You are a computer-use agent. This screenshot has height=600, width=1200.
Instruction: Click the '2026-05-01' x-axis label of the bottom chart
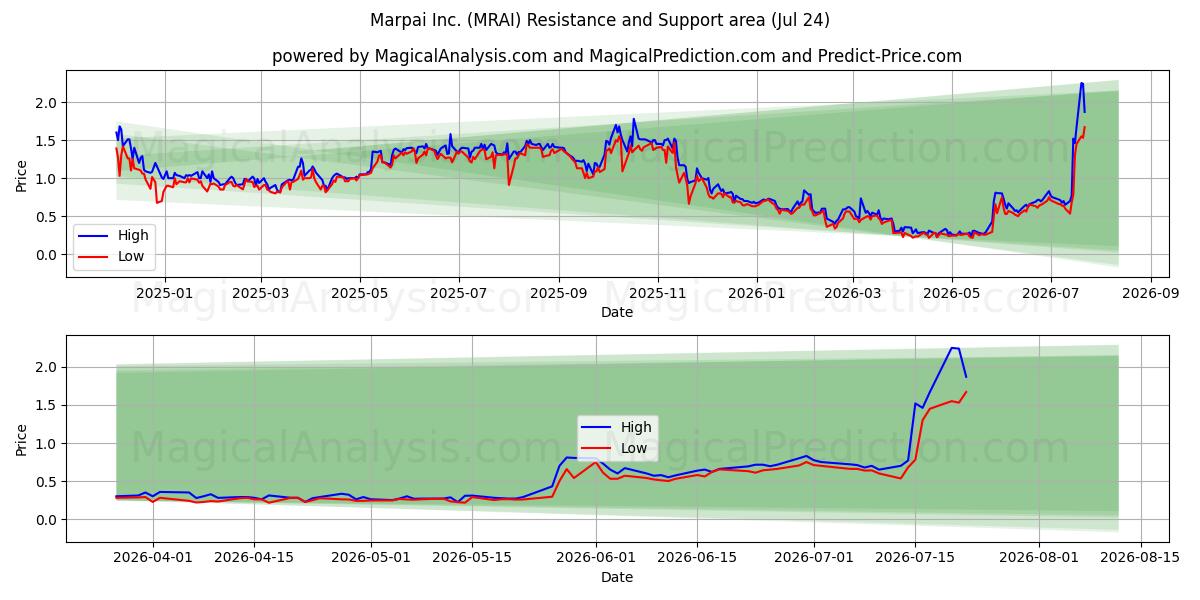pos(372,558)
